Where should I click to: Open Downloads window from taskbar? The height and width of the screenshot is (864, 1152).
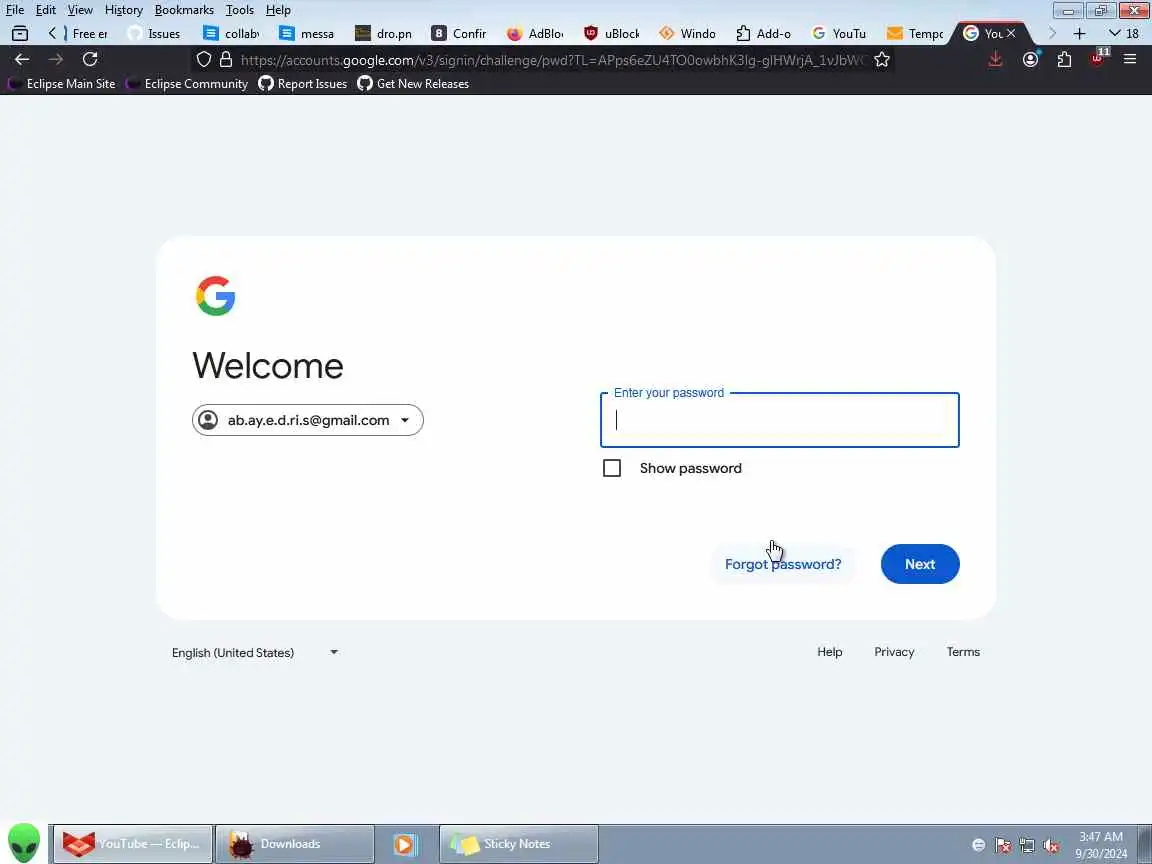[x=295, y=844]
